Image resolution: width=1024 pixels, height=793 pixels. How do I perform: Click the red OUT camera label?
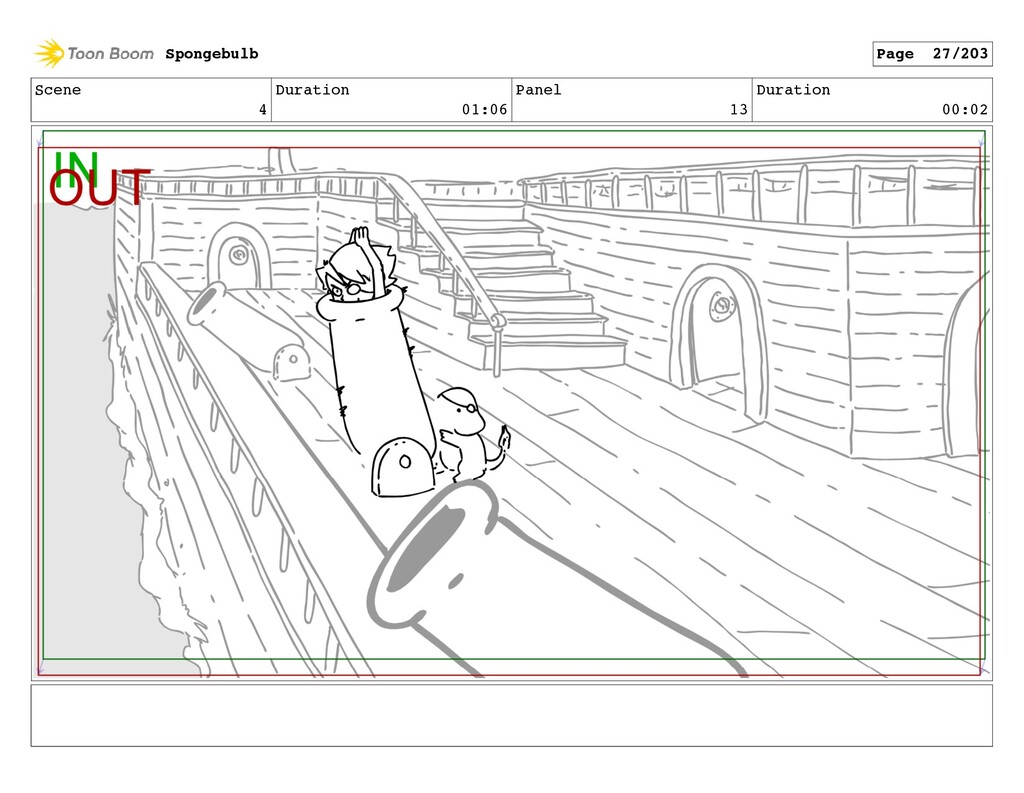click(x=99, y=187)
